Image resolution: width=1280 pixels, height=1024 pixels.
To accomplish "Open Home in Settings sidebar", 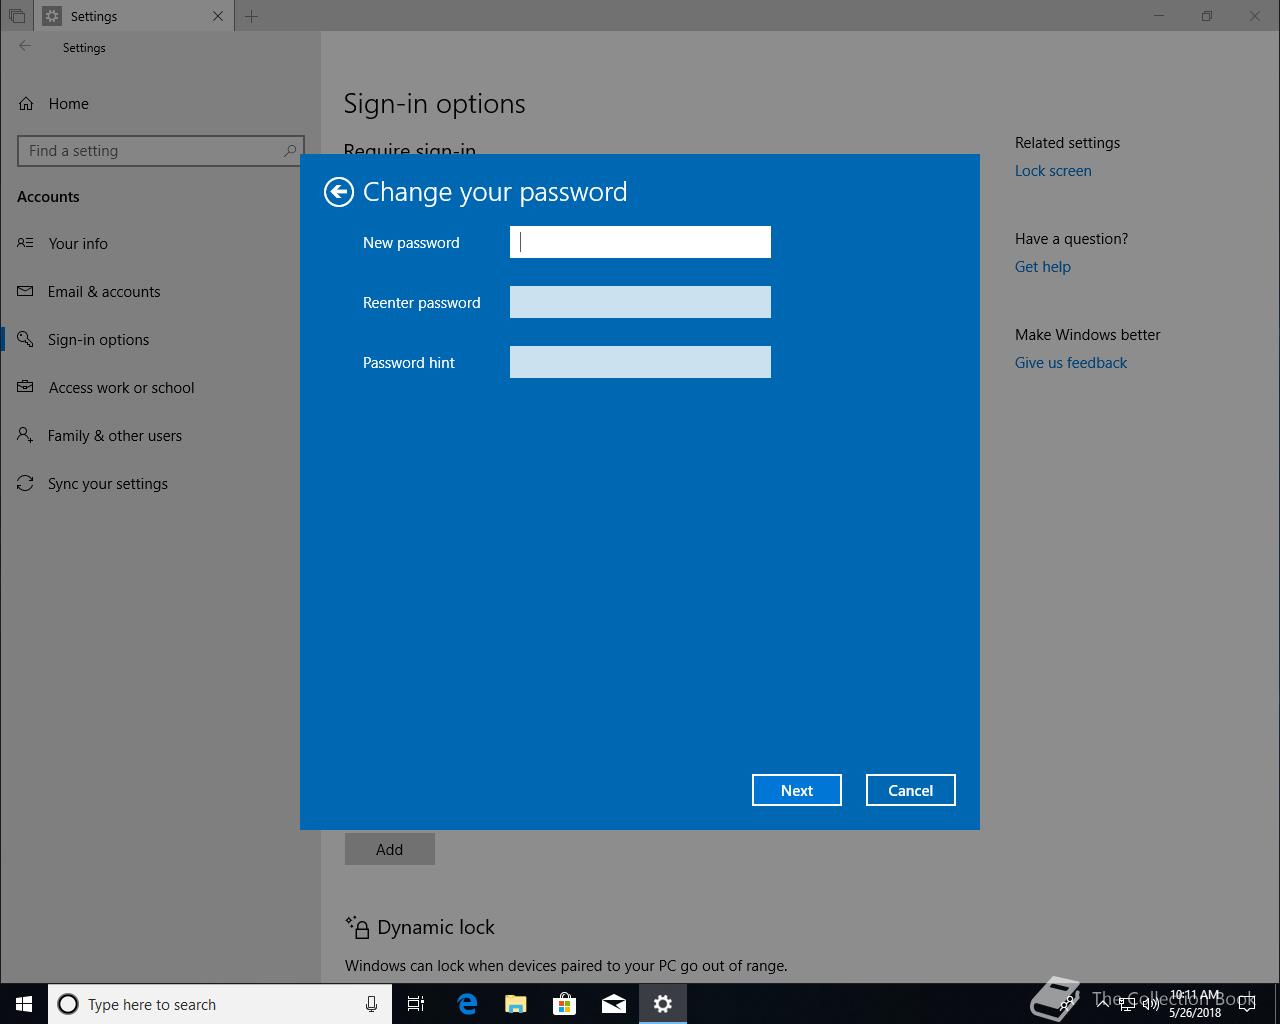I will click(x=160, y=104).
